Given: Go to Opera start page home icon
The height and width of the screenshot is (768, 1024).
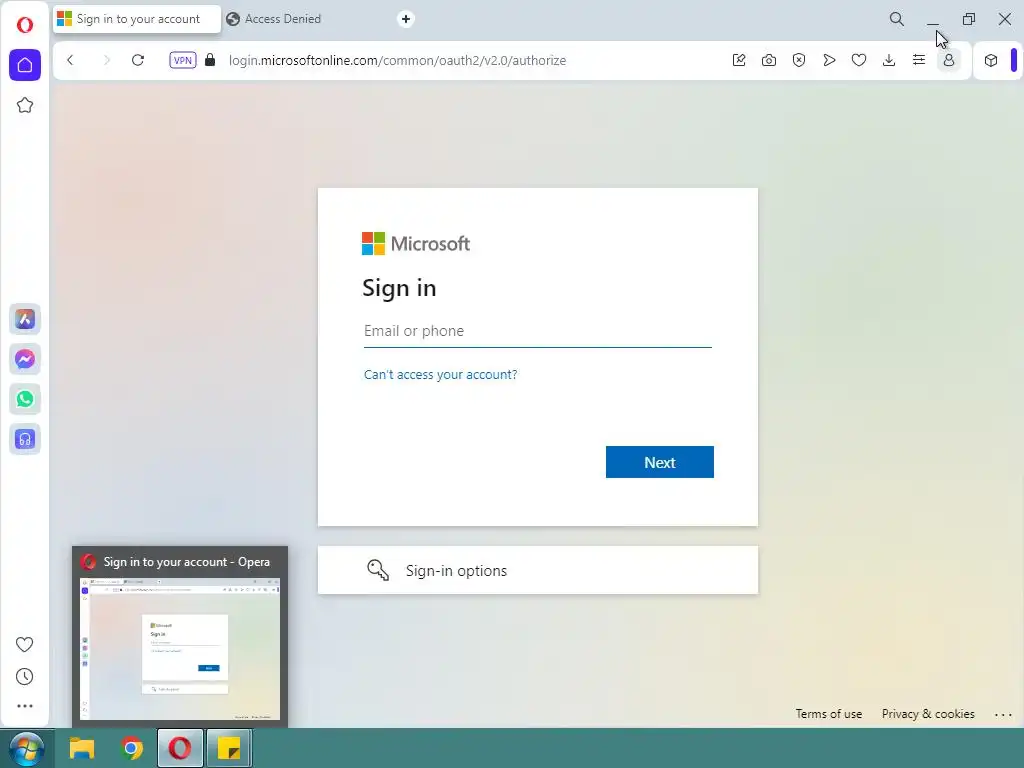Looking at the screenshot, I should (25, 65).
